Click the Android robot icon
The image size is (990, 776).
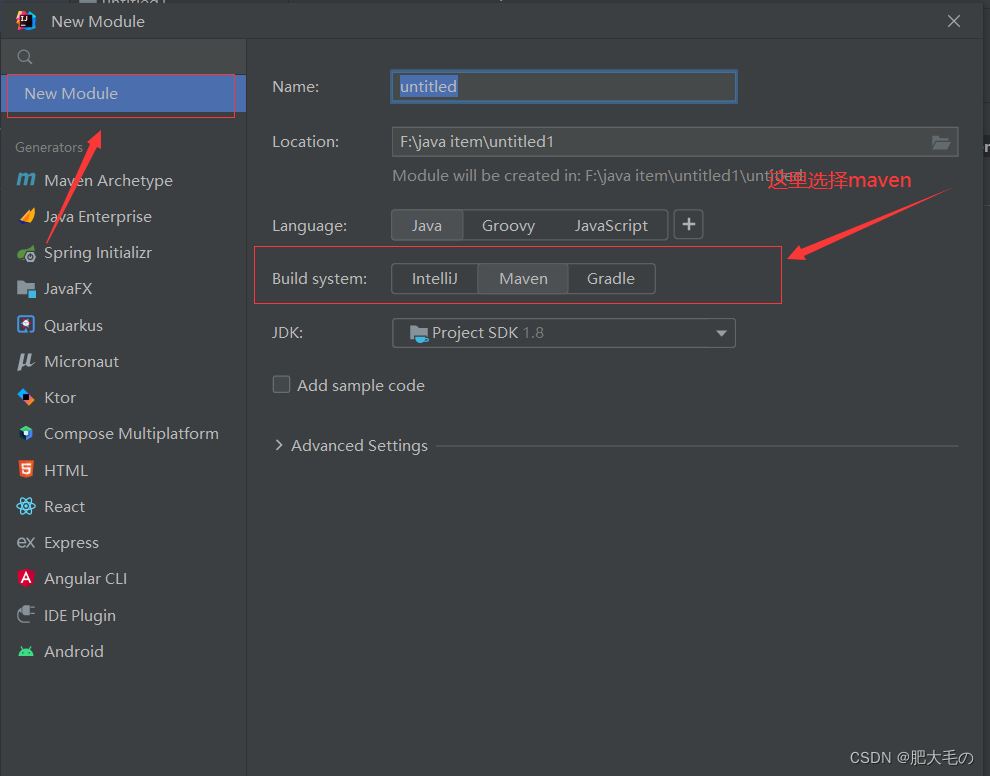(x=26, y=652)
